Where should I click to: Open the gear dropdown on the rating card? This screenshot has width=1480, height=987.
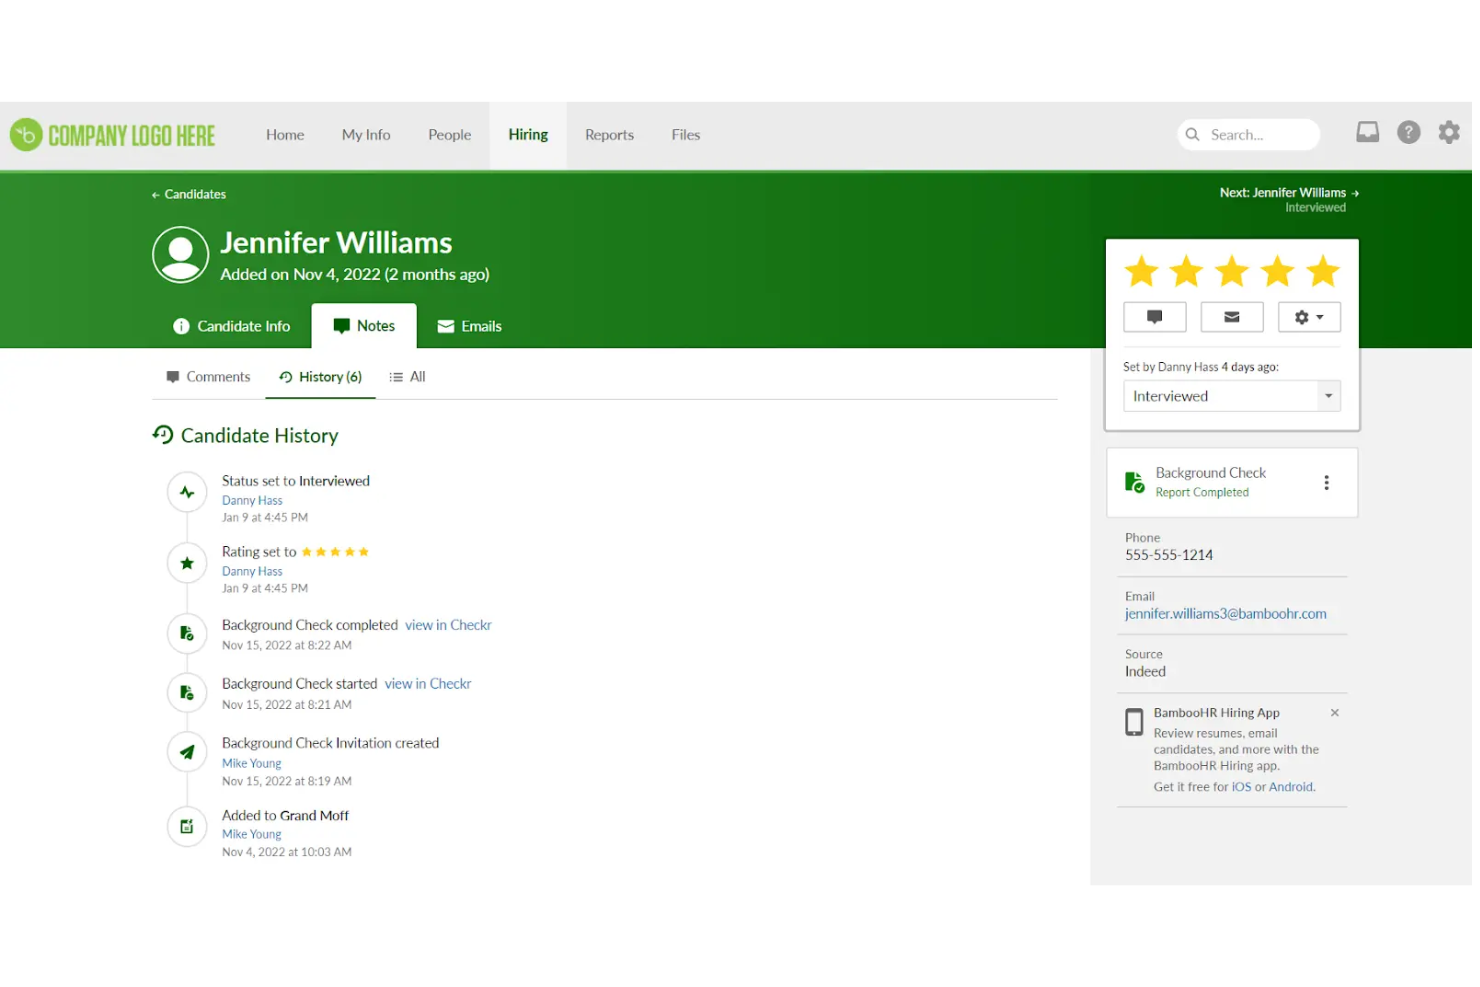coord(1309,317)
